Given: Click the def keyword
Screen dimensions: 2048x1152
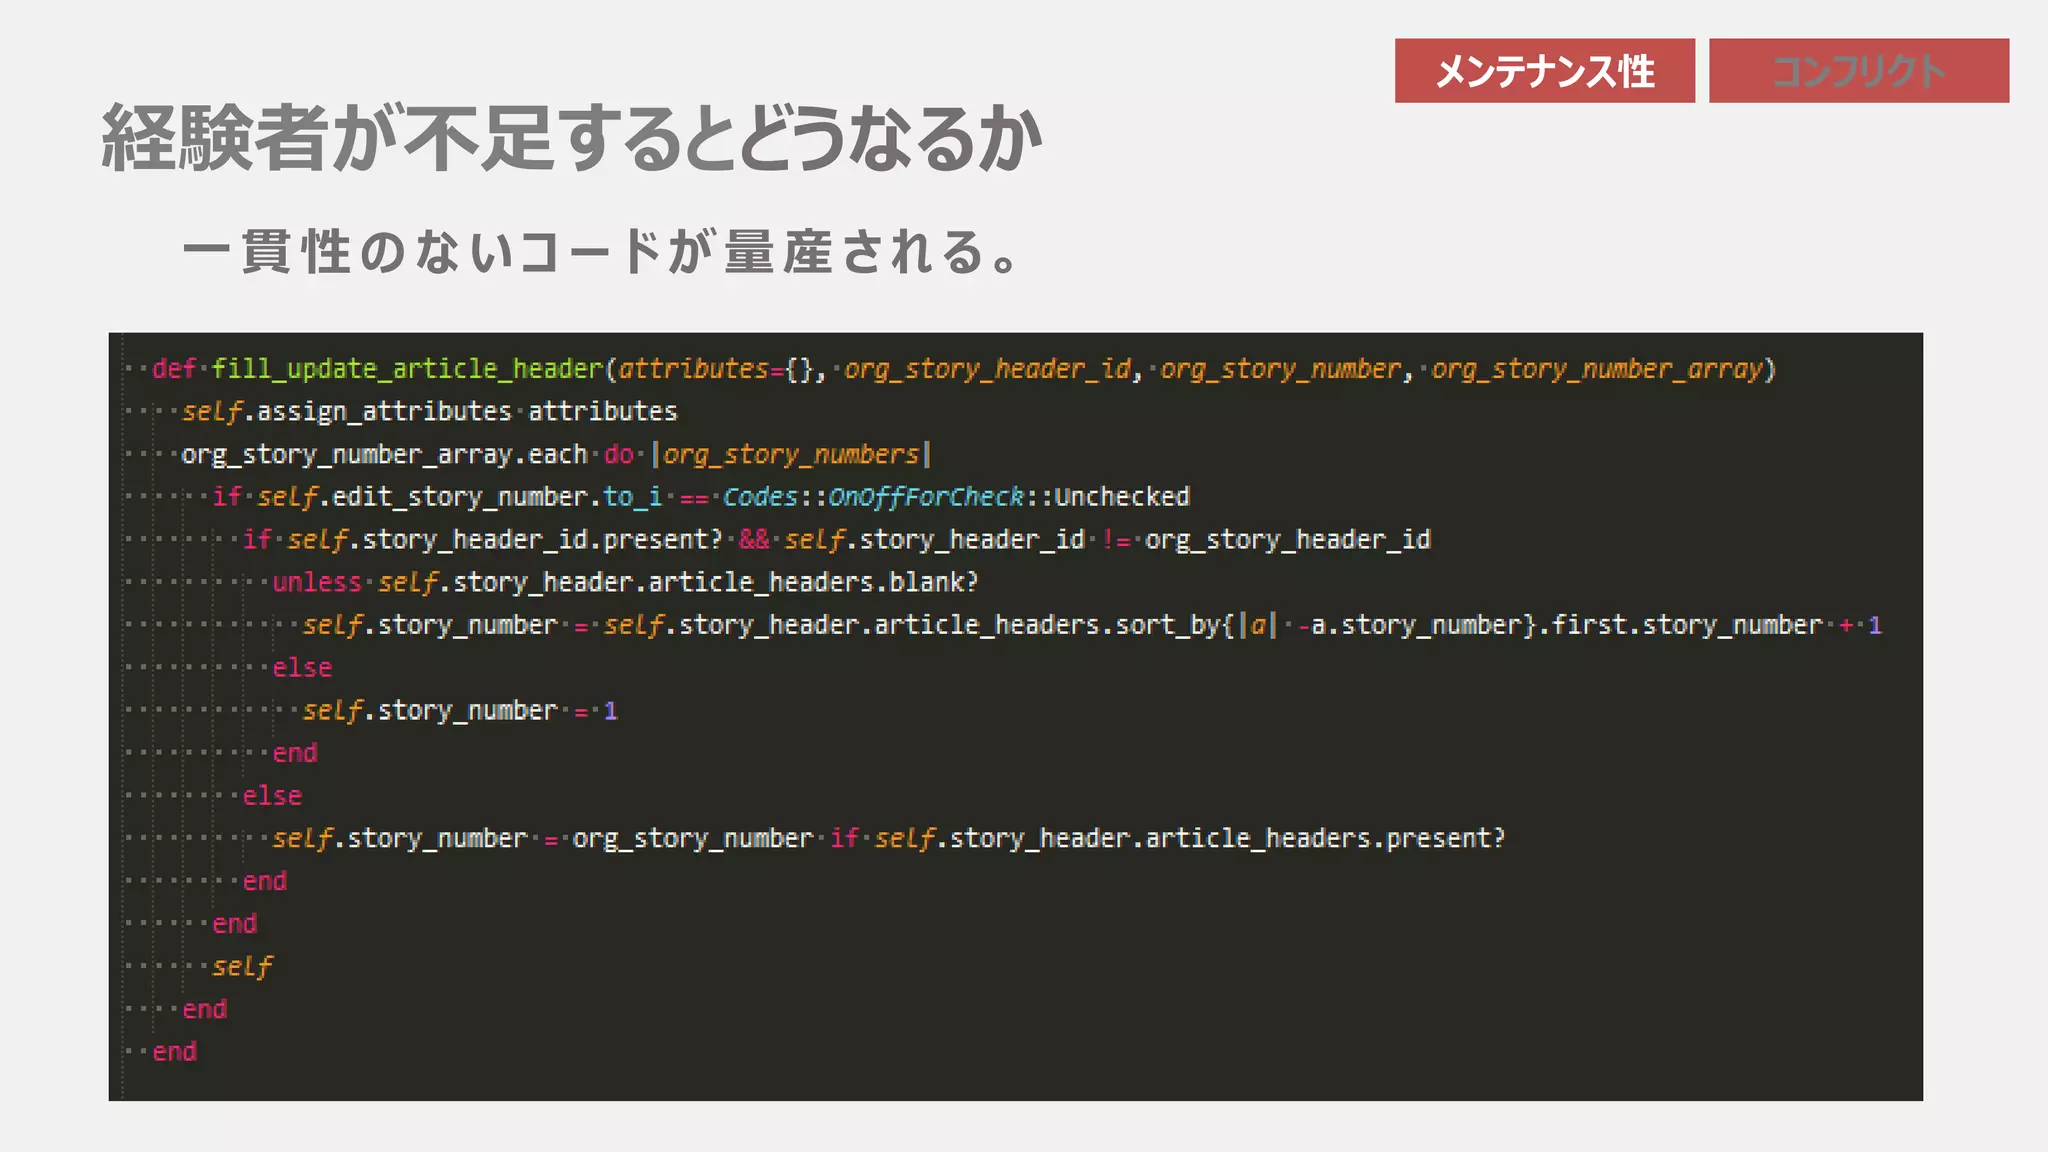Looking at the screenshot, I should coord(174,369).
